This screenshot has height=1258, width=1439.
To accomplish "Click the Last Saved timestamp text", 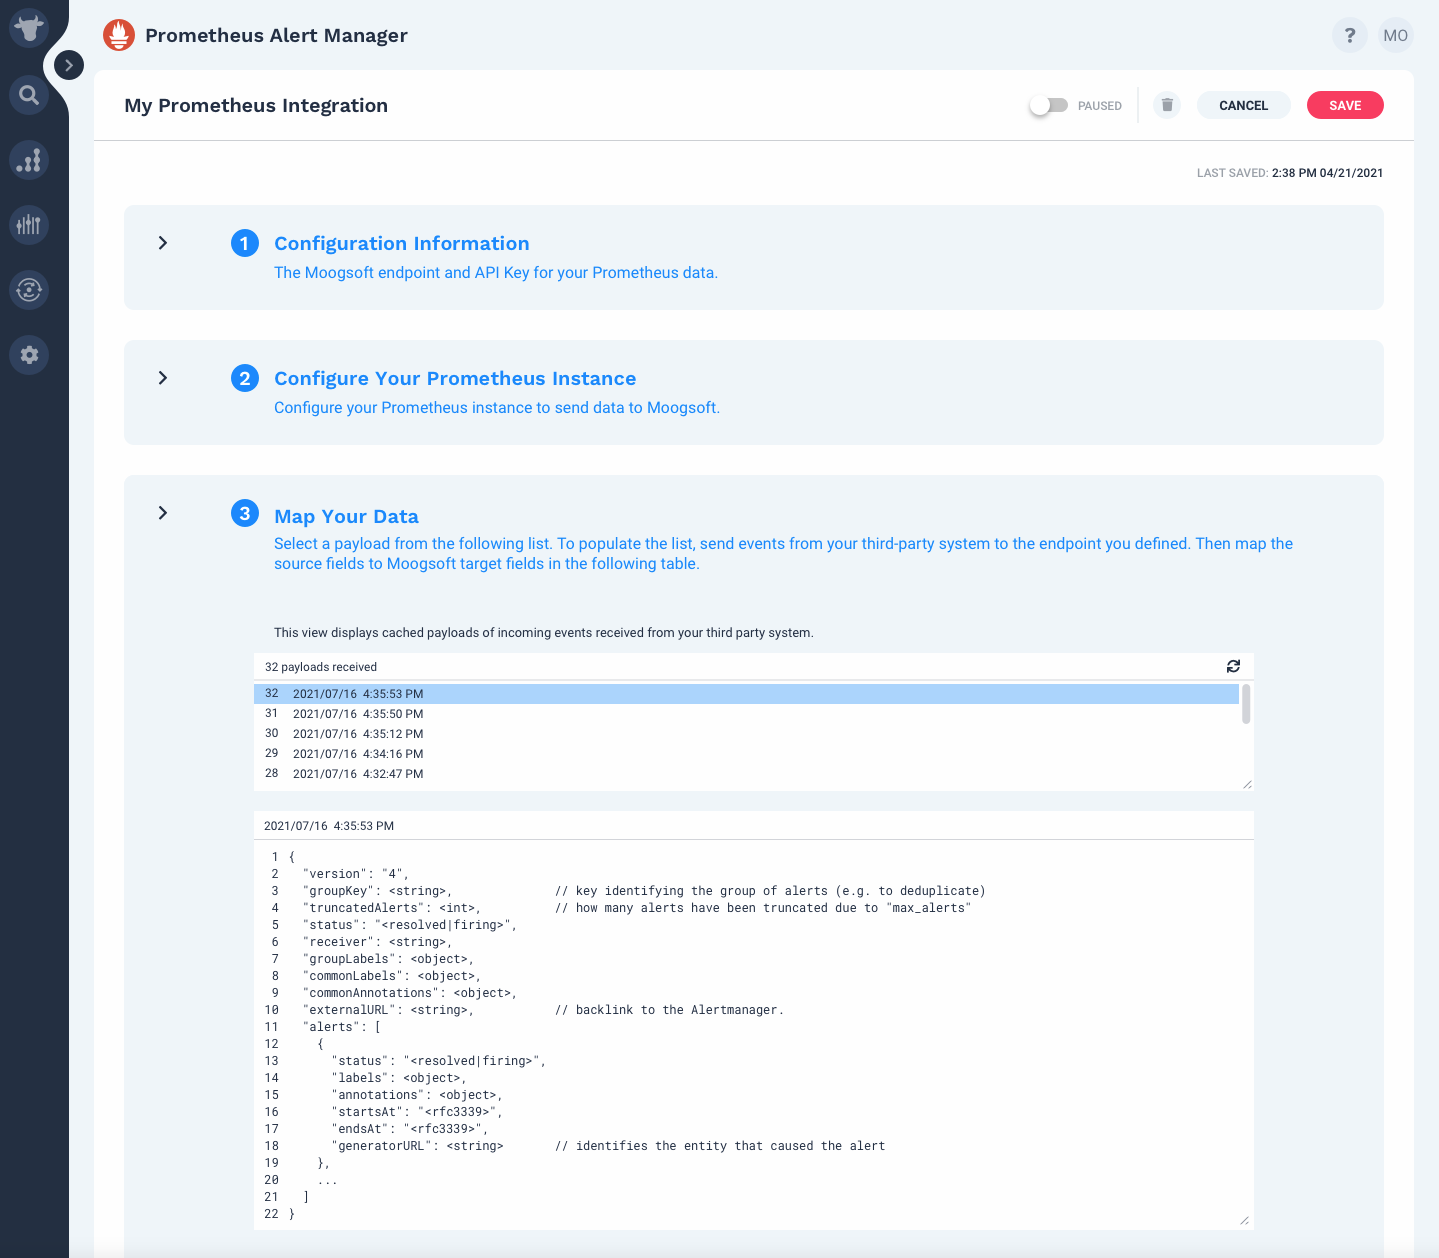I will [x=1290, y=173].
